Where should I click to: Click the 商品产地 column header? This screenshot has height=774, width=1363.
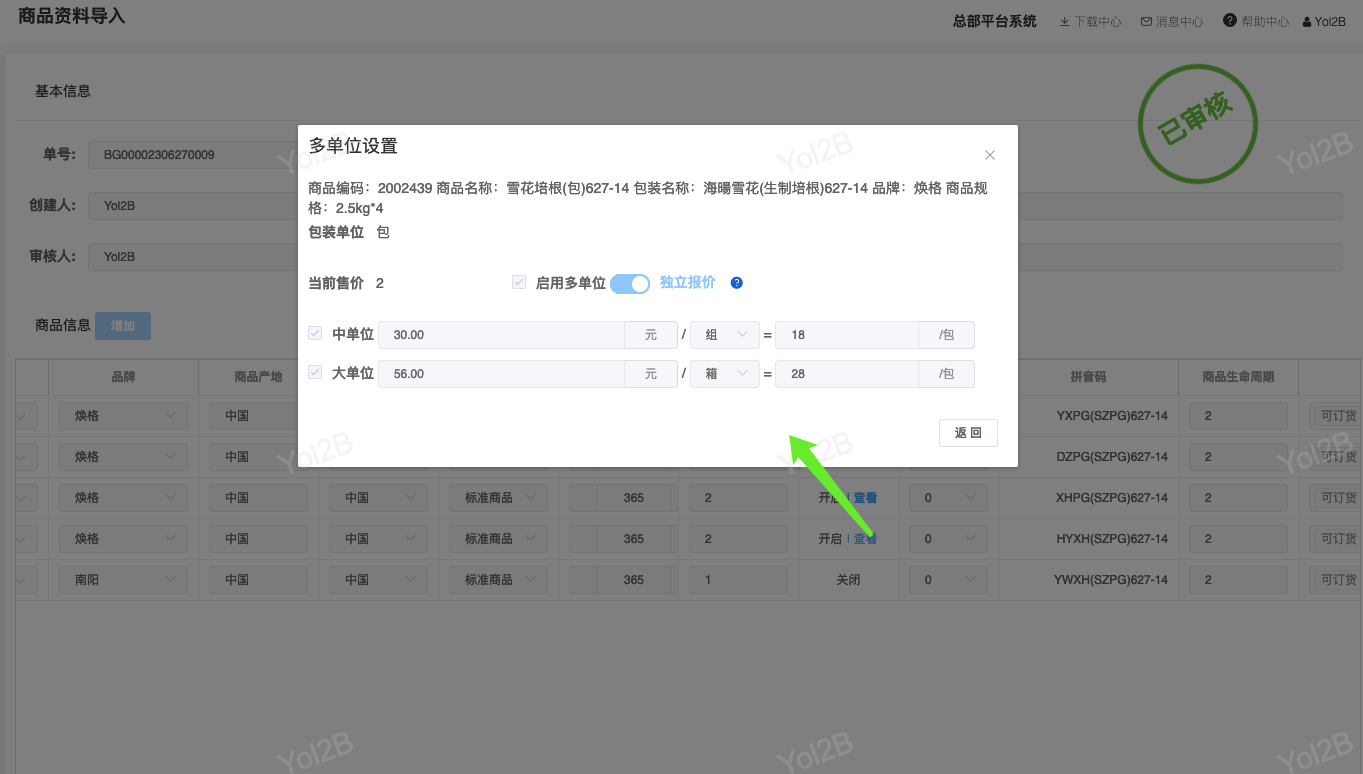point(258,377)
